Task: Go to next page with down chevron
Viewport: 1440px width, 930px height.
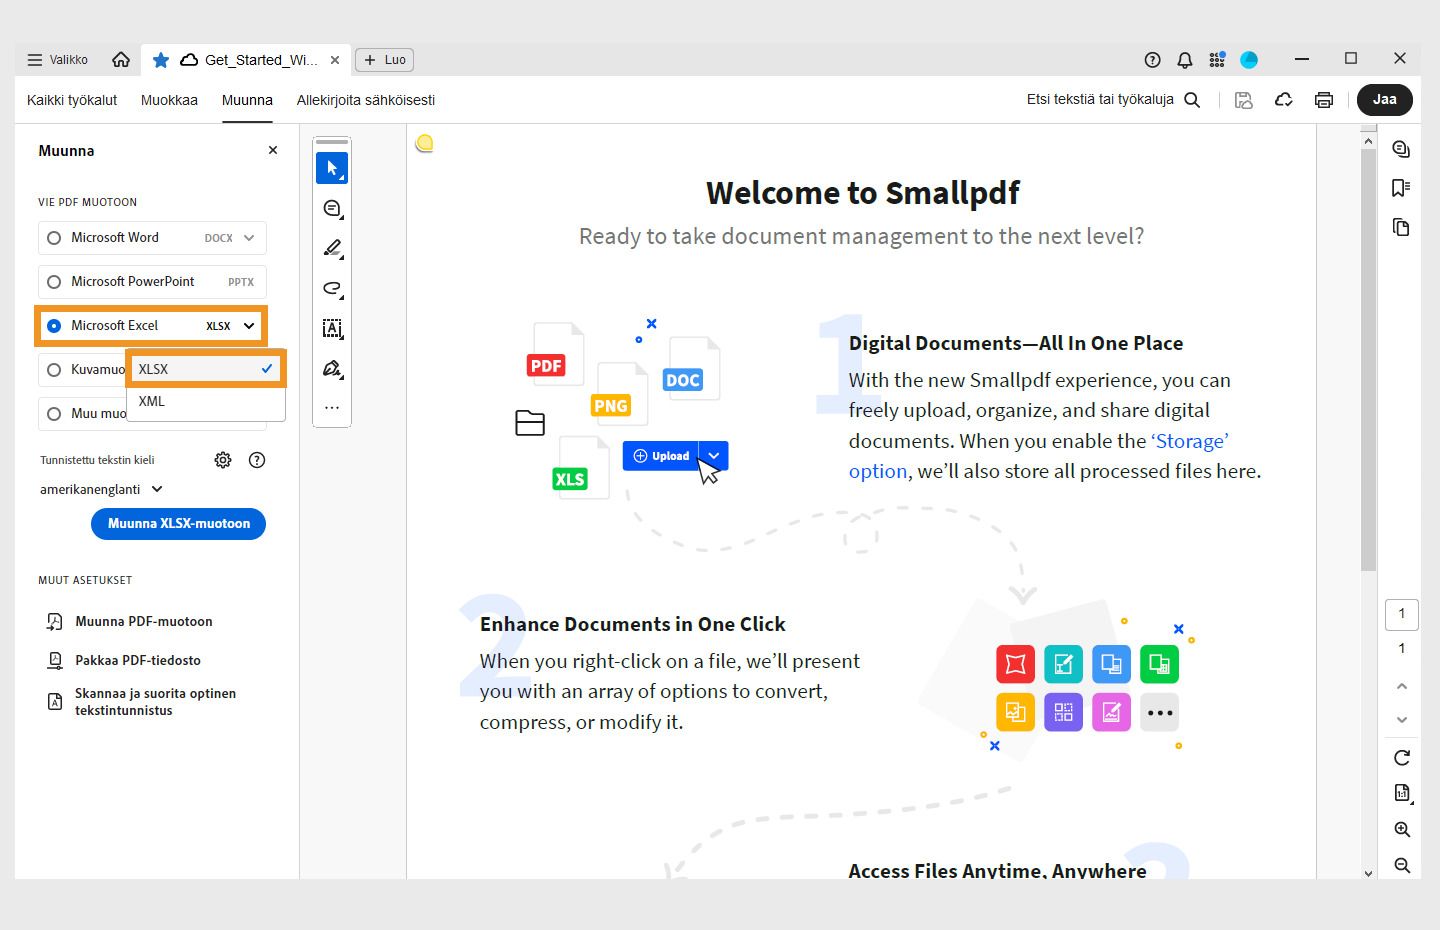Action: click(x=1402, y=720)
